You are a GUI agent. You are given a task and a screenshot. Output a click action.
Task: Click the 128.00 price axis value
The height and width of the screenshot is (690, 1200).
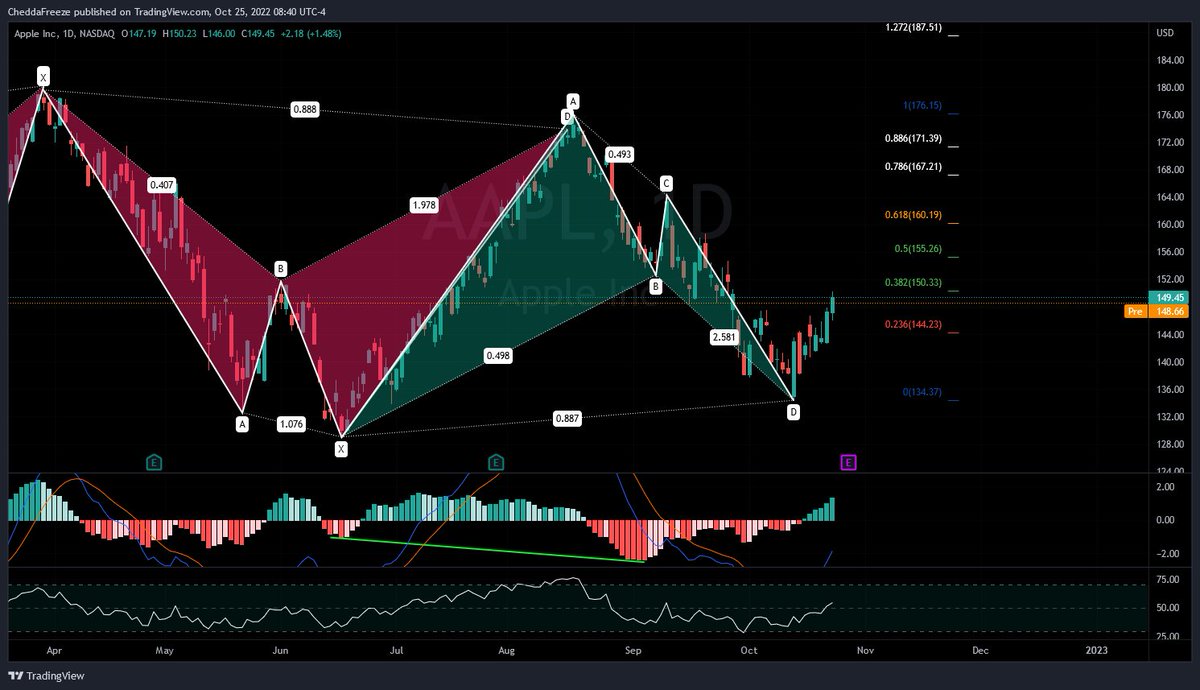pyautogui.click(x=1170, y=443)
